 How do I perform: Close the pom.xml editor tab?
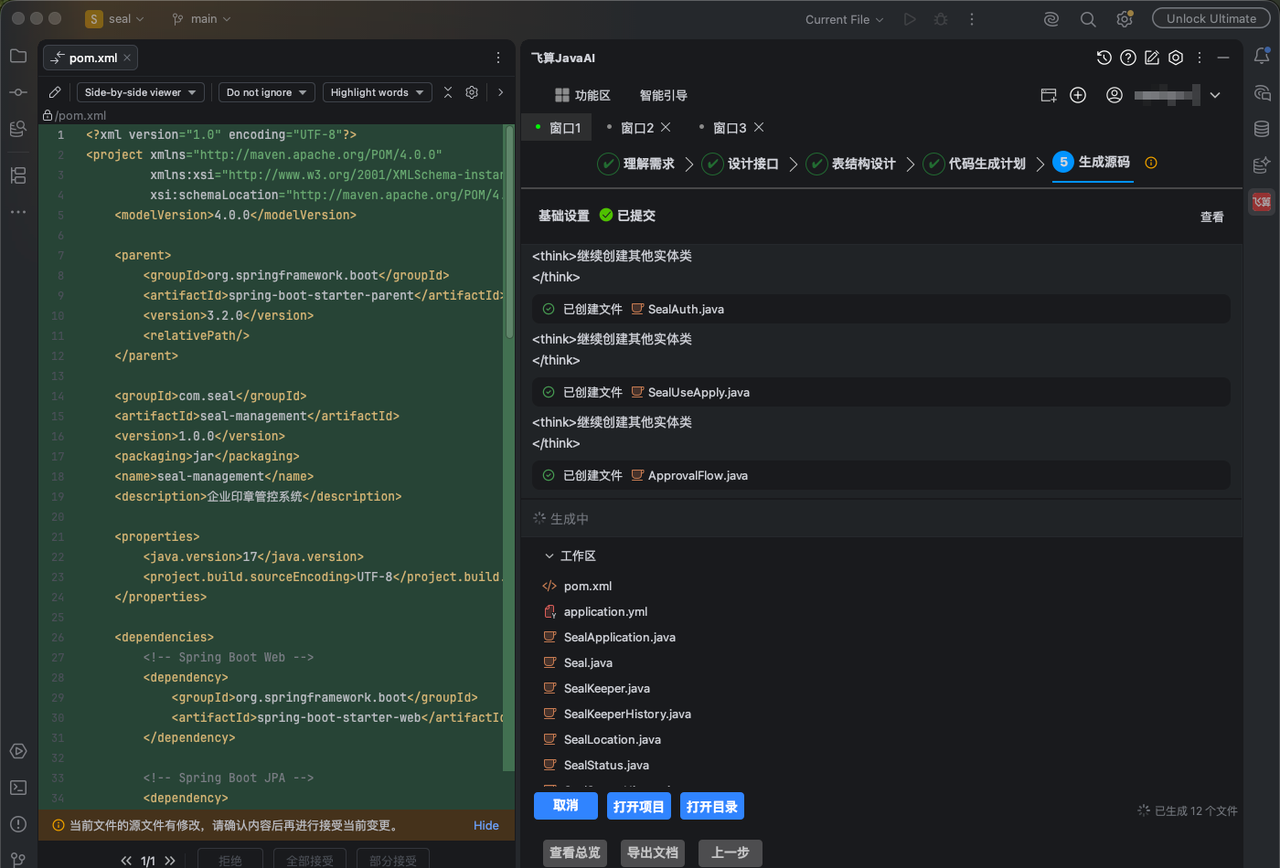point(127,58)
